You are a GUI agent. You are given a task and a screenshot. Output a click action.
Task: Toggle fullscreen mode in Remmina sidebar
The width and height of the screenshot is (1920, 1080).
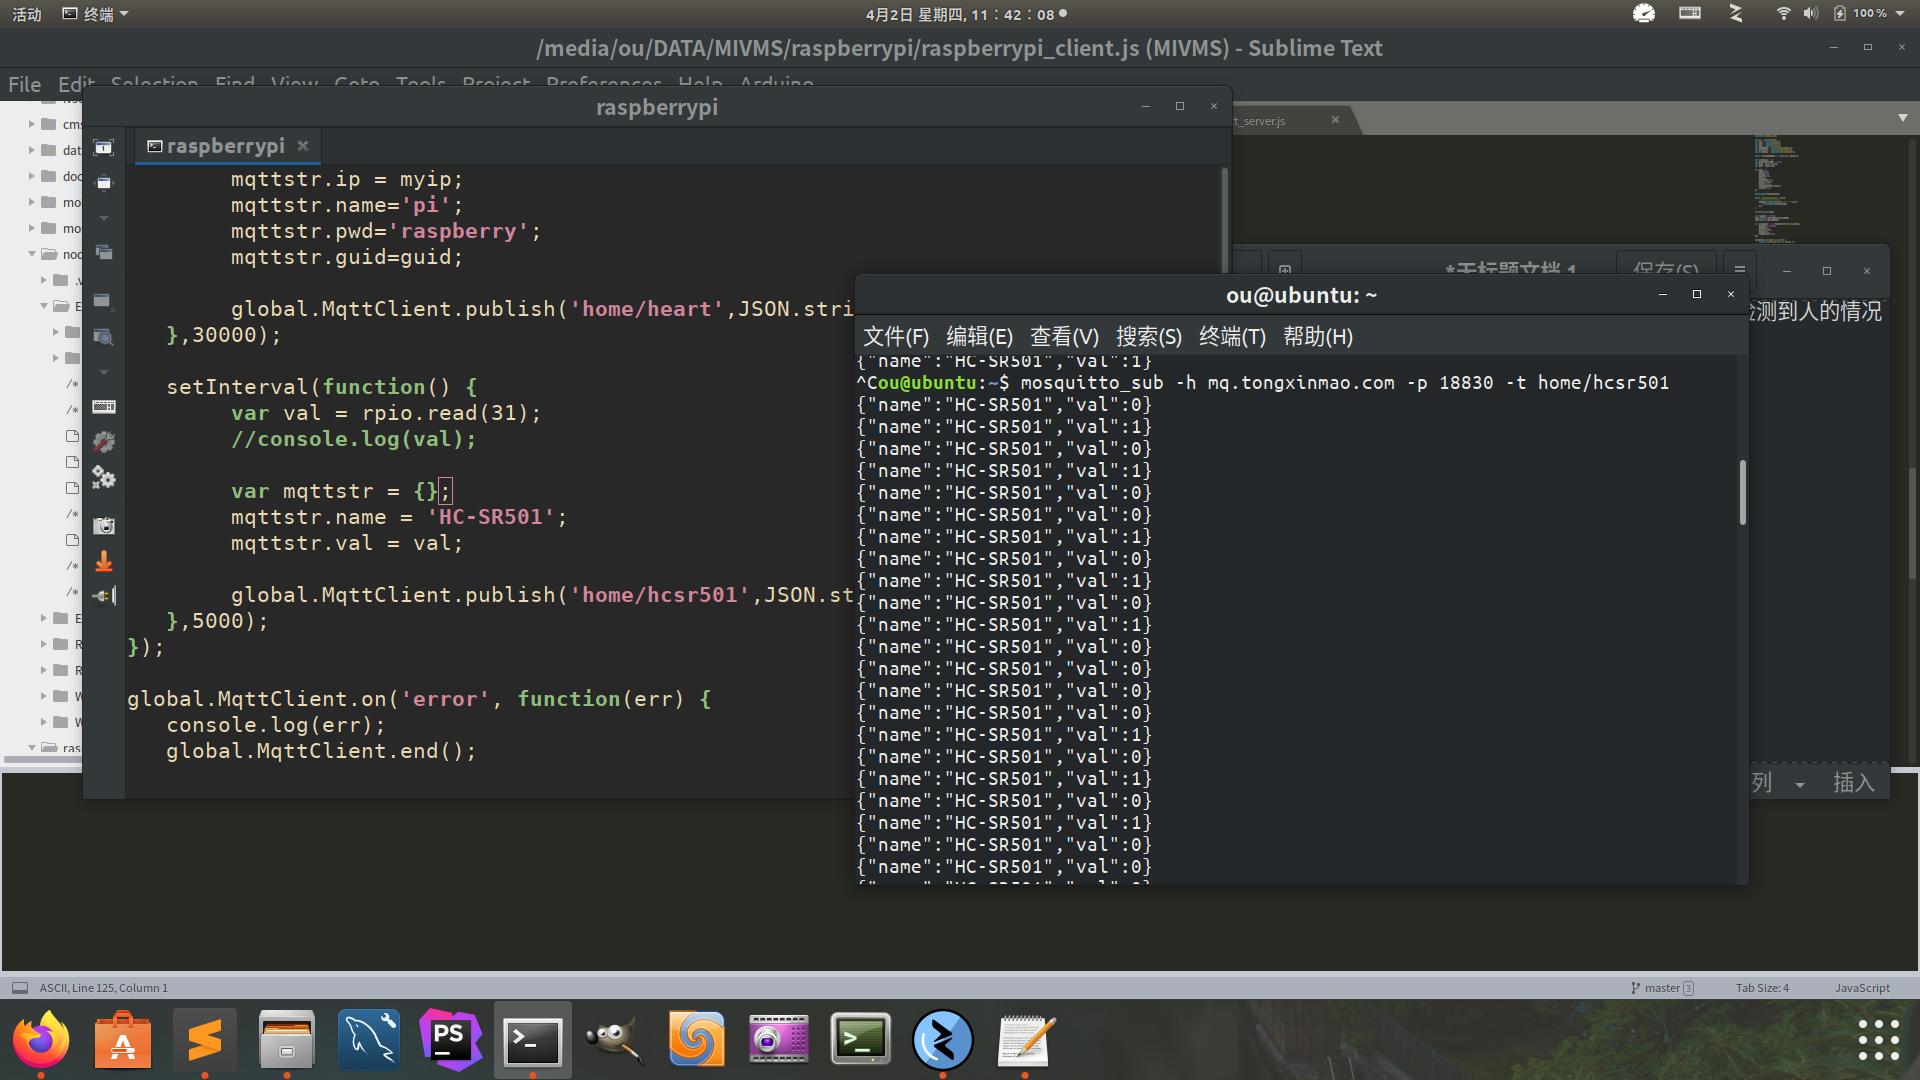coord(104,148)
